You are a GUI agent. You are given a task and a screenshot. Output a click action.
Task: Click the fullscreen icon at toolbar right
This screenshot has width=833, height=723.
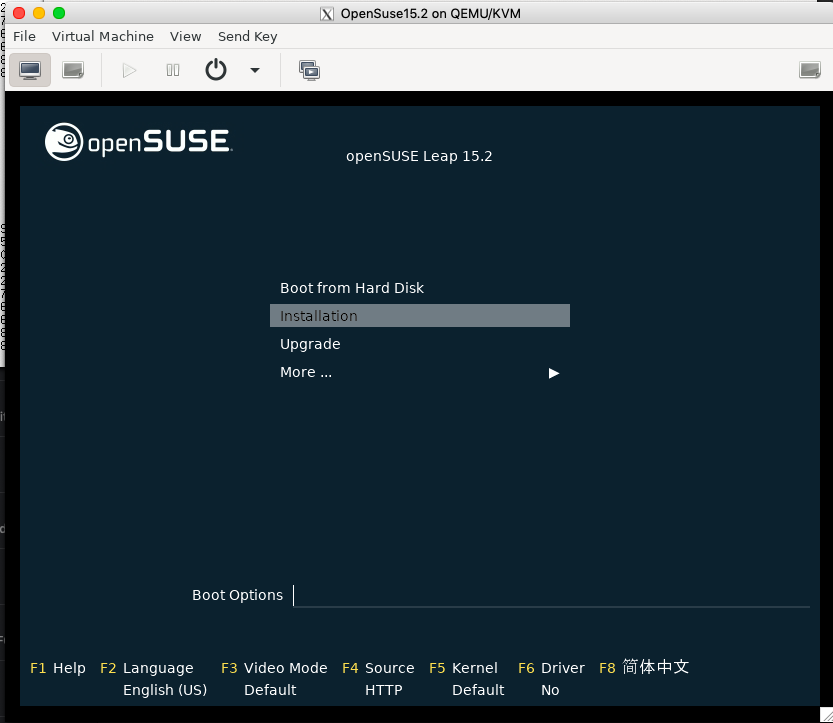coord(810,70)
